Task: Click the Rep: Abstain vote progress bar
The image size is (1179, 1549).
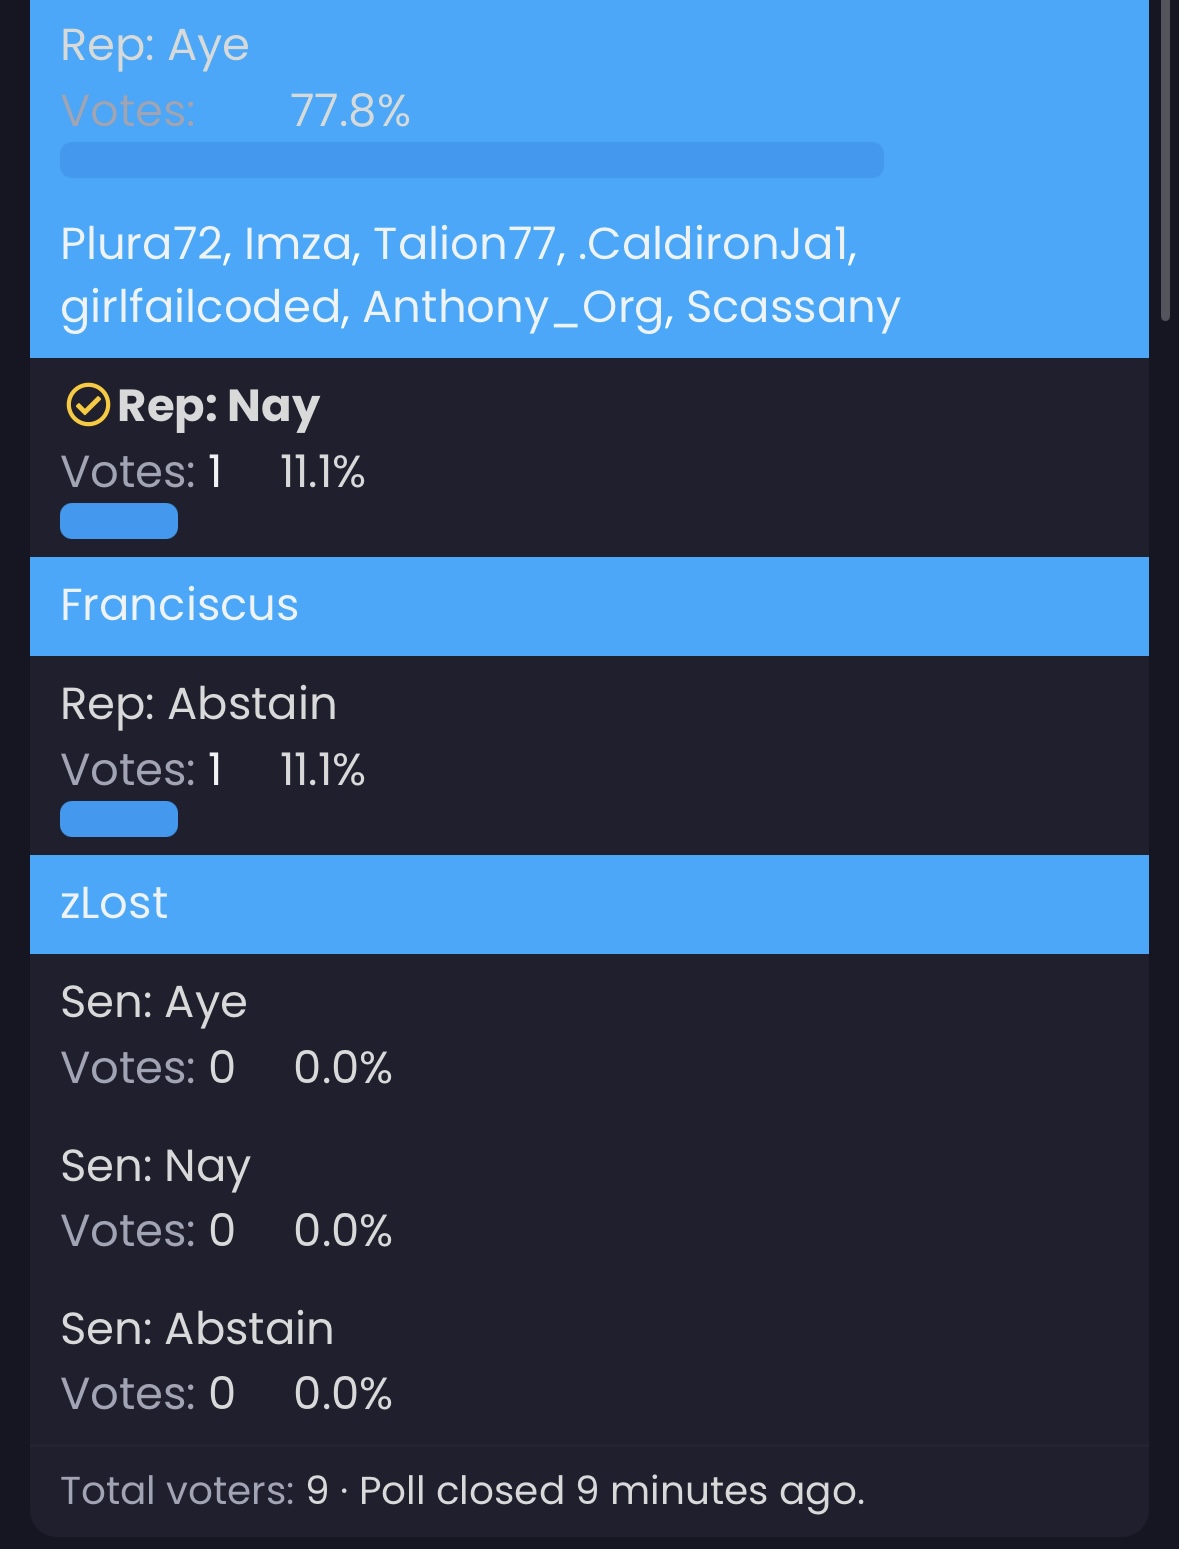Action: pos(119,819)
